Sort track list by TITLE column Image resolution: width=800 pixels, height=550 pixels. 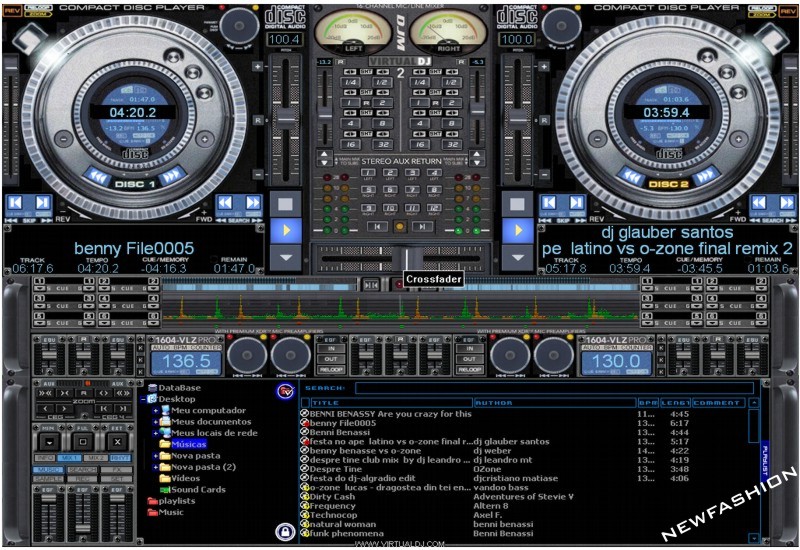coord(391,403)
